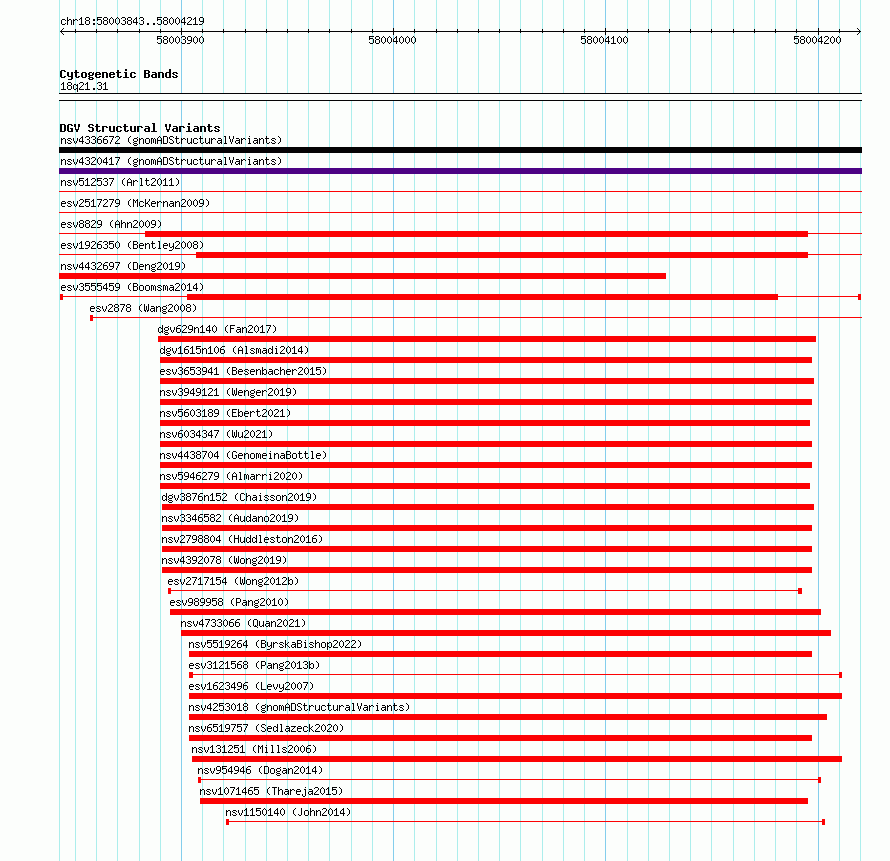Image resolution: width=890 pixels, height=861 pixels.
Task: Click nsv6519757 (Sedlazeck2020) label
Action: click(266, 728)
